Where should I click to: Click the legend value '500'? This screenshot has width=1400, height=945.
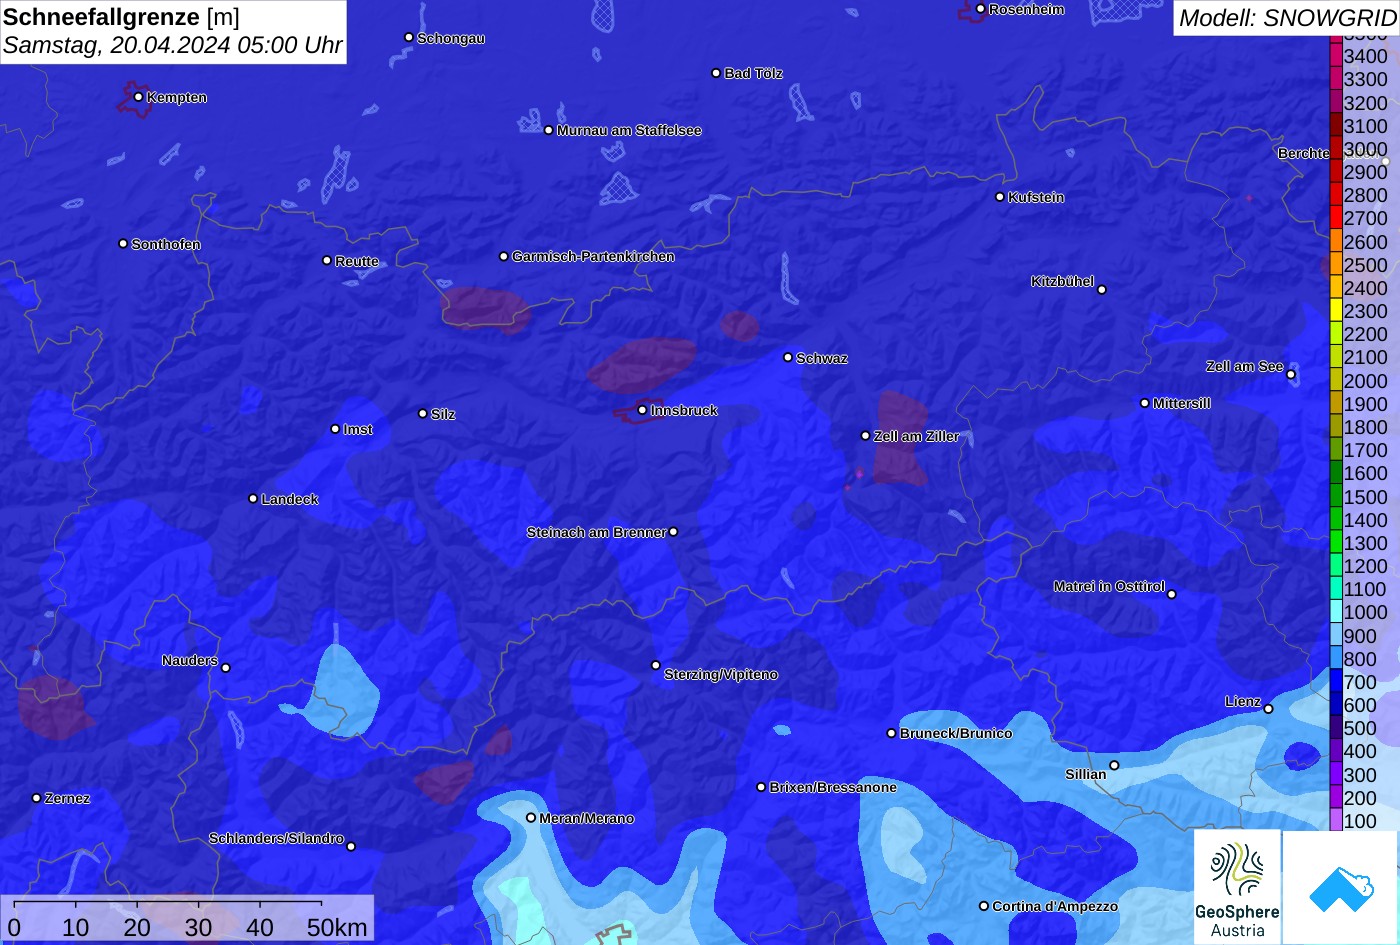(x=1360, y=728)
